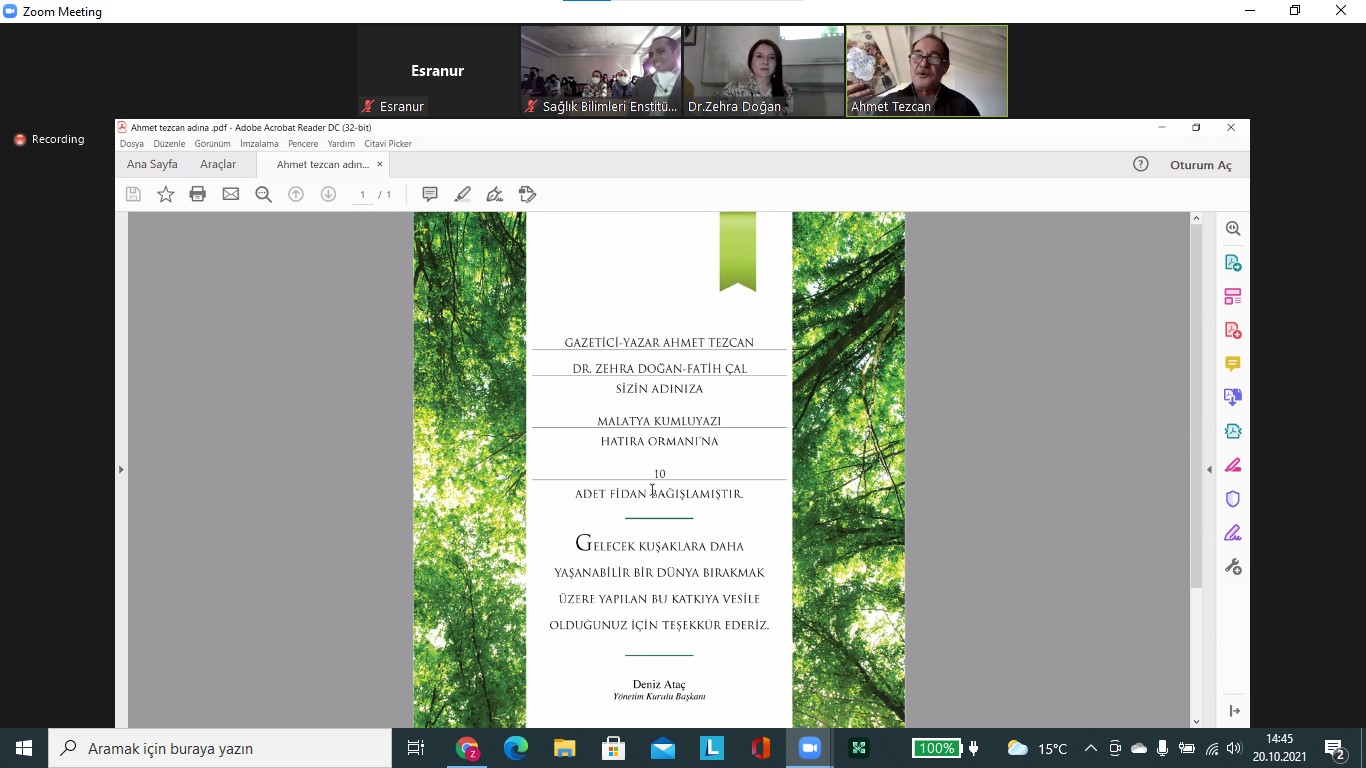Show hidden system tray icons chevron
The width and height of the screenshot is (1366, 768).
(x=1090, y=748)
